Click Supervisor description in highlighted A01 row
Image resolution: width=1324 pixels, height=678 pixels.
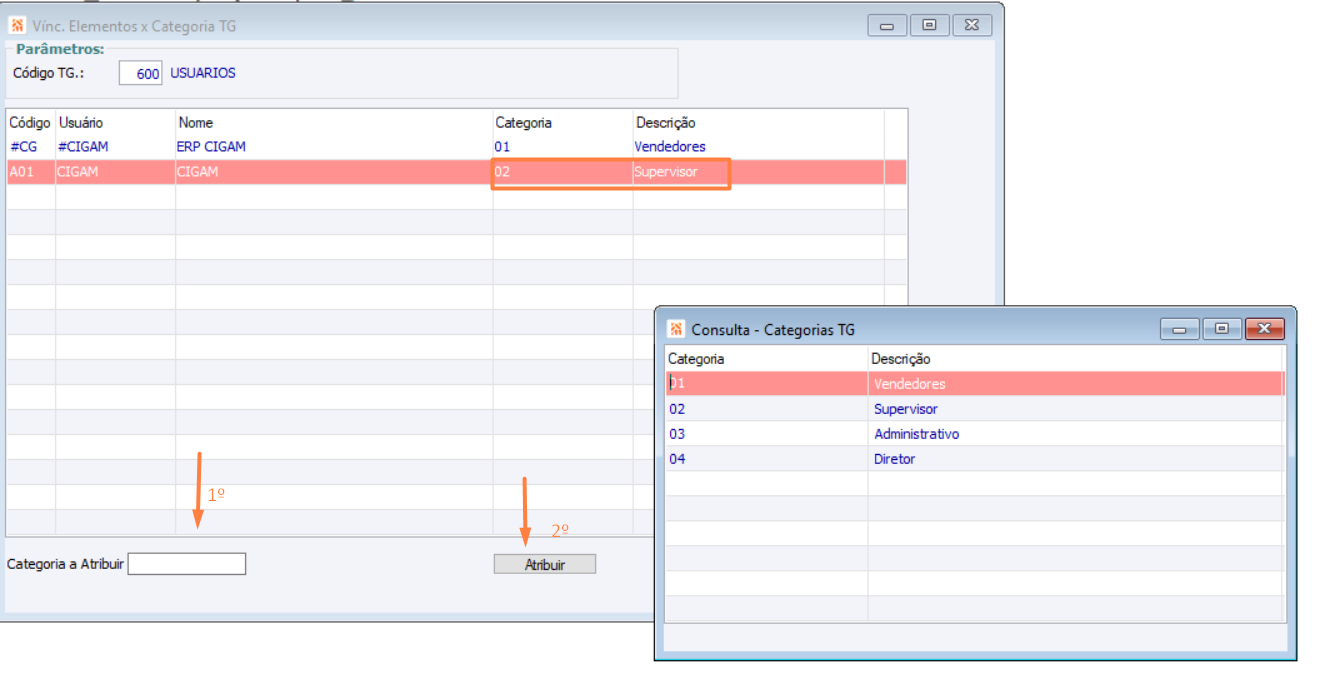pyautogui.click(x=666, y=172)
